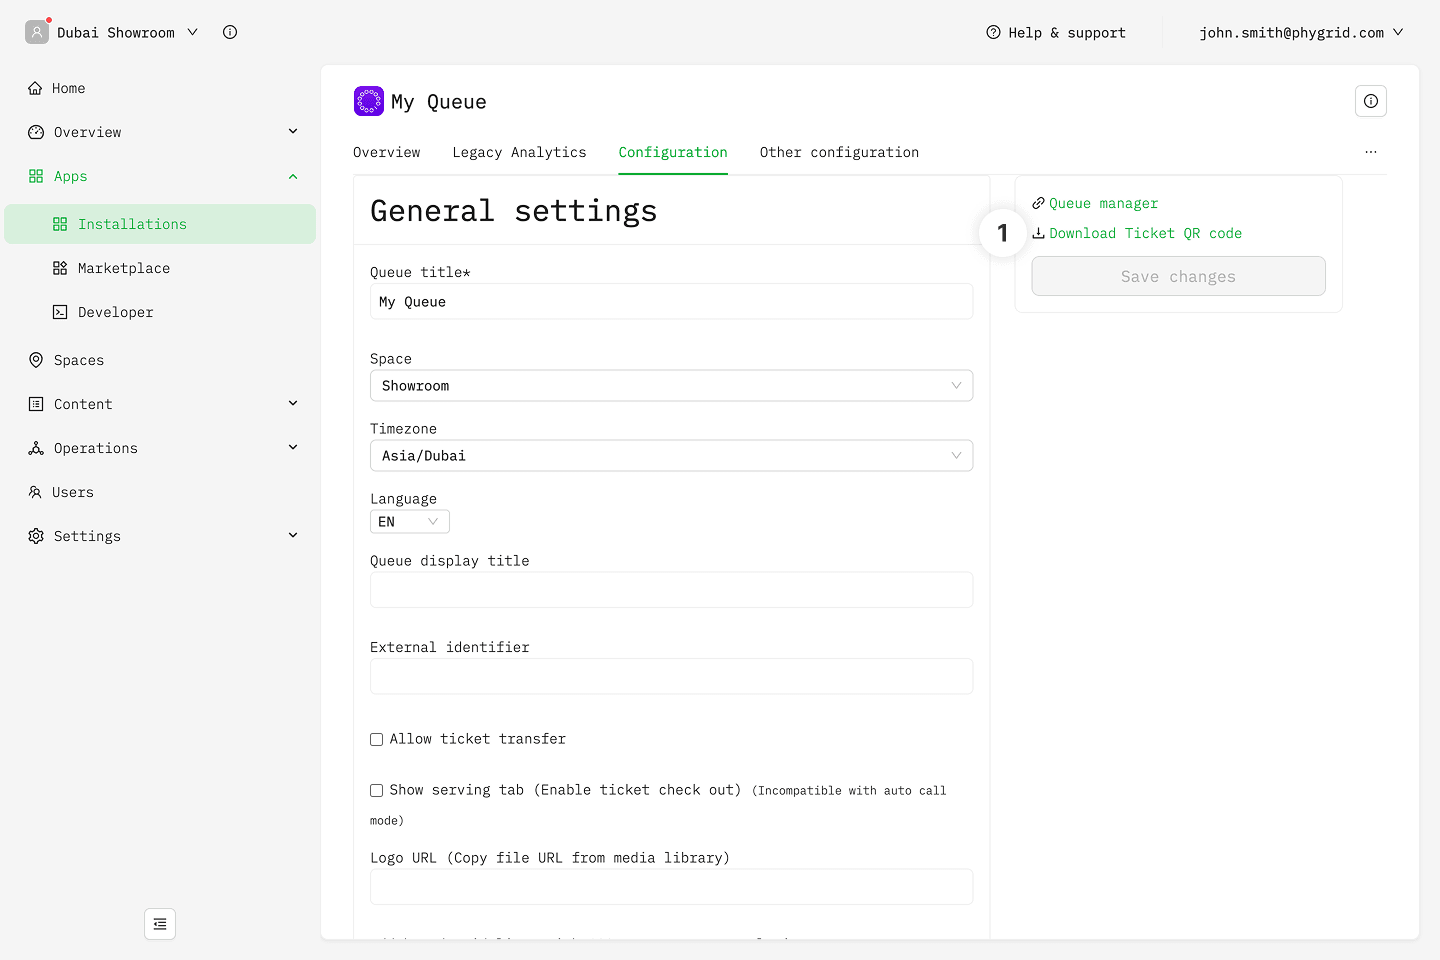The width and height of the screenshot is (1440, 960).
Task: Click the info icon beside Dubai Showroom
Action: coord(230,32)
